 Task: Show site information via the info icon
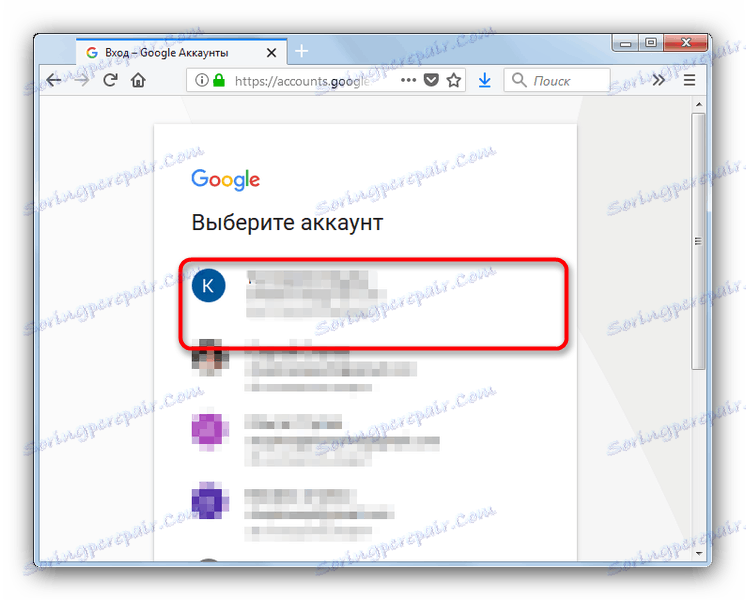point(202,80)
